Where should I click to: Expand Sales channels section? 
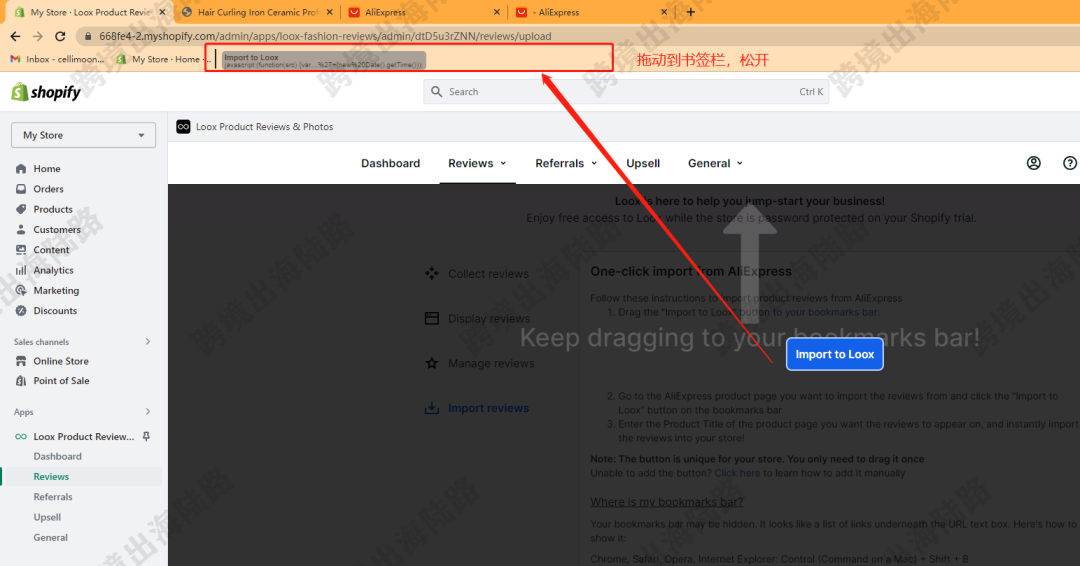[147, 342]
